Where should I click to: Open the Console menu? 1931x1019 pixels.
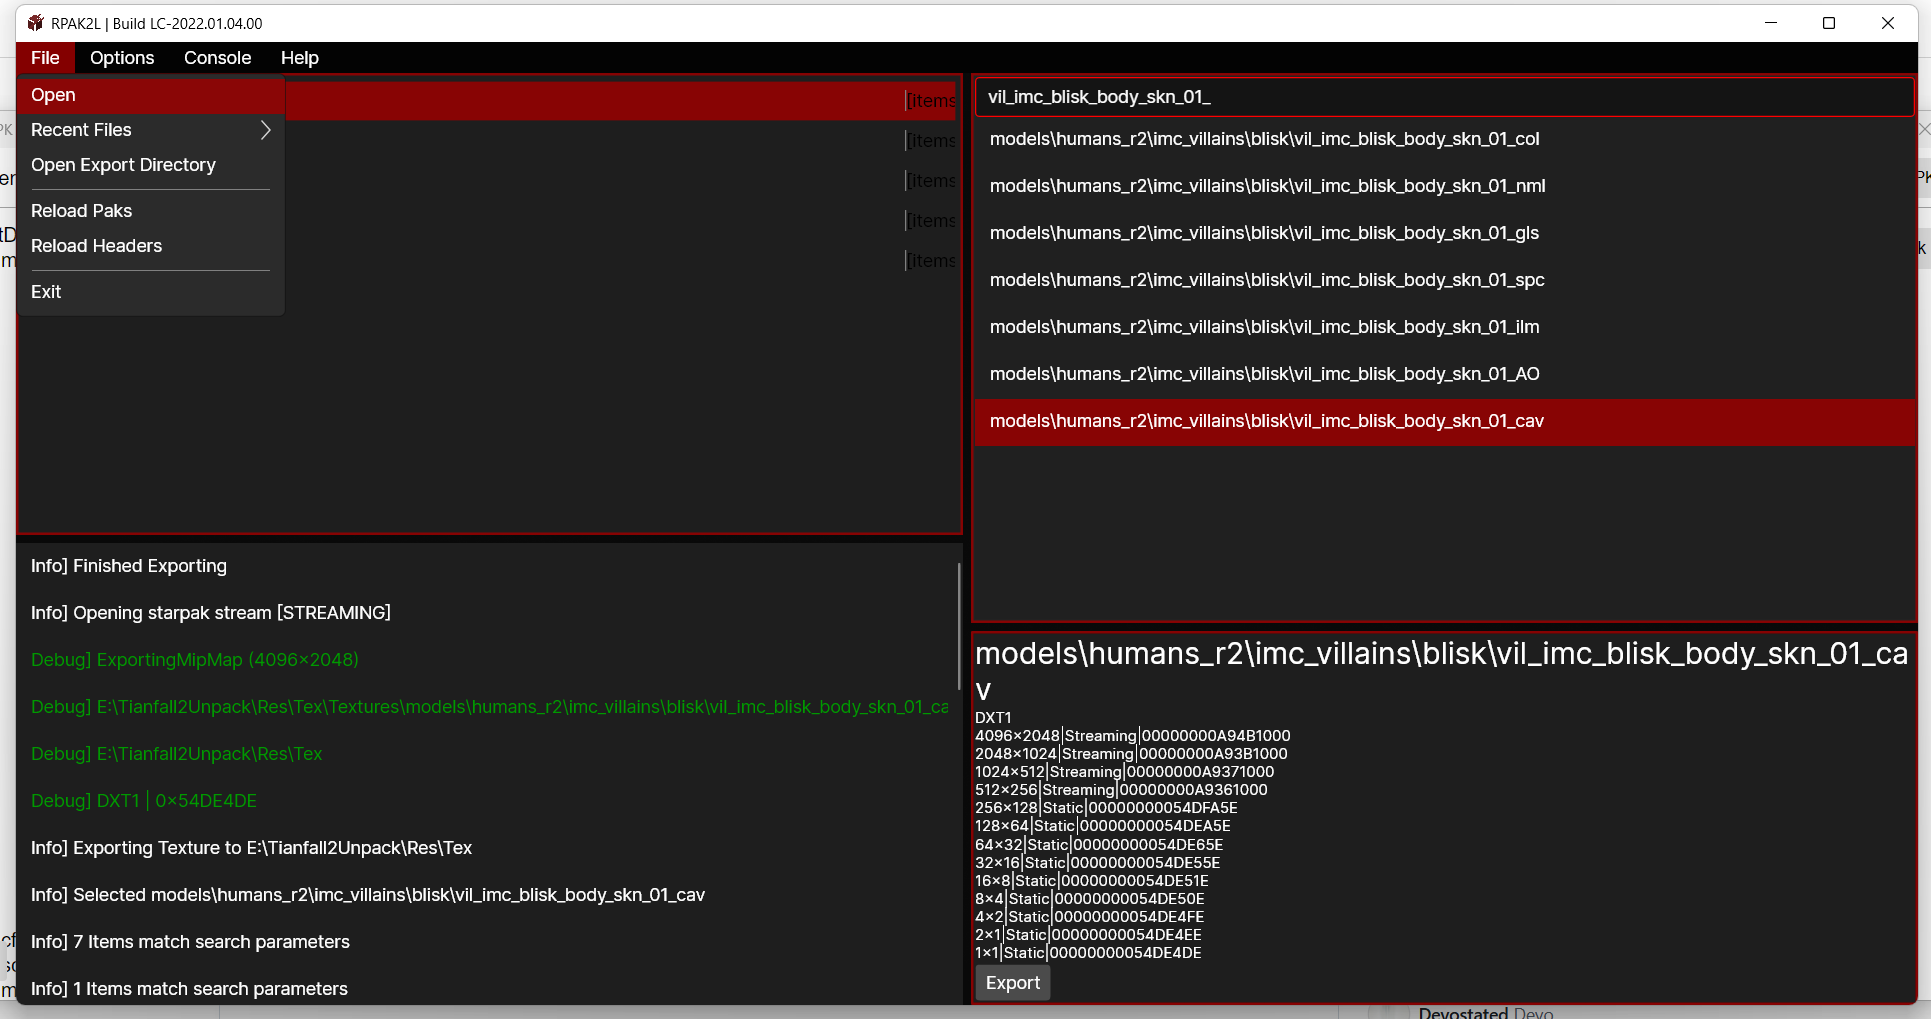(x=217, y=58)
